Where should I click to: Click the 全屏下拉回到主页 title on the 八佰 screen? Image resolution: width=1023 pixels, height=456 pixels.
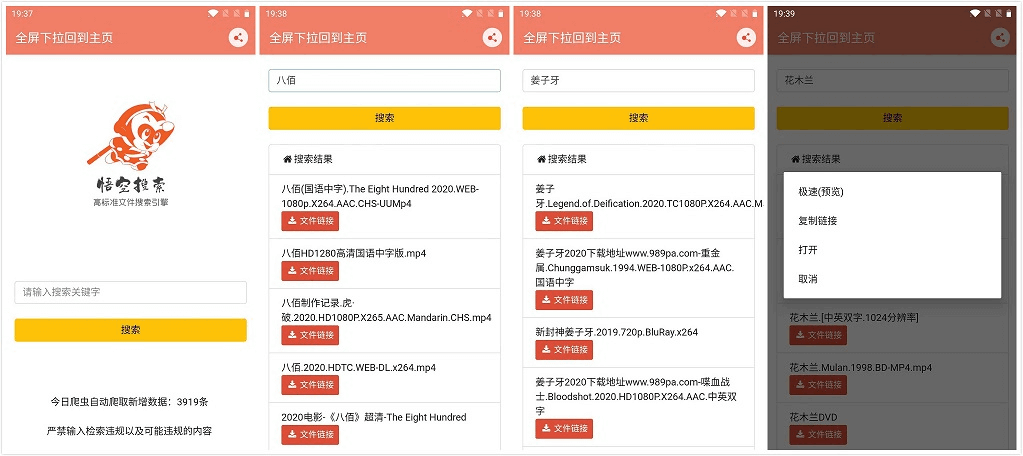318,38
